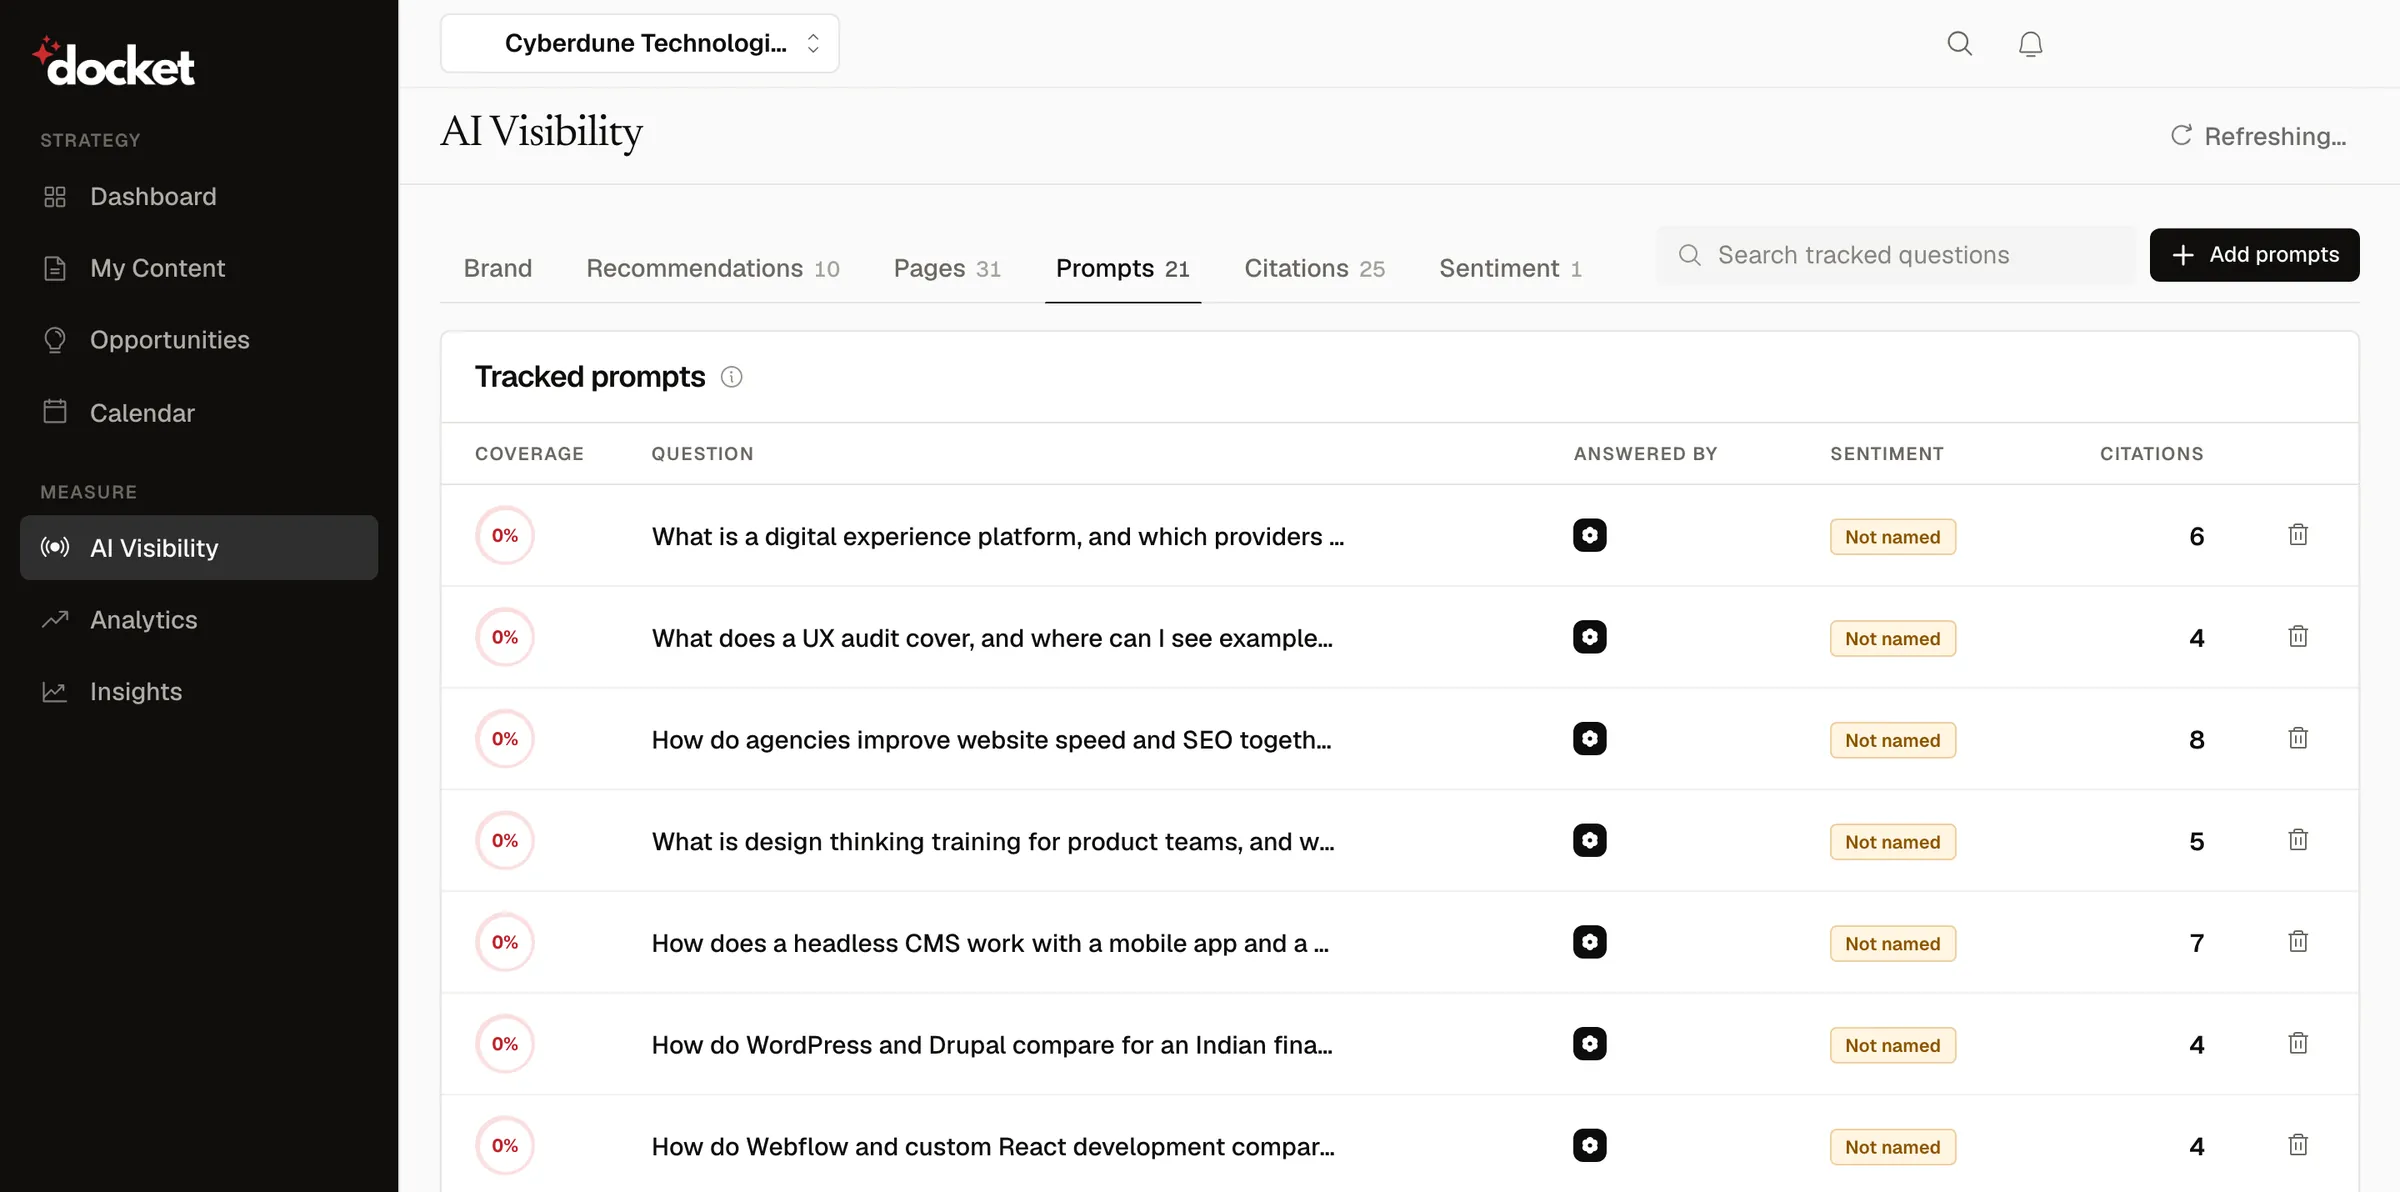Go to Dashboard in the sidebar
This screenshot has width=2400, height=1192.
(198, 196)
